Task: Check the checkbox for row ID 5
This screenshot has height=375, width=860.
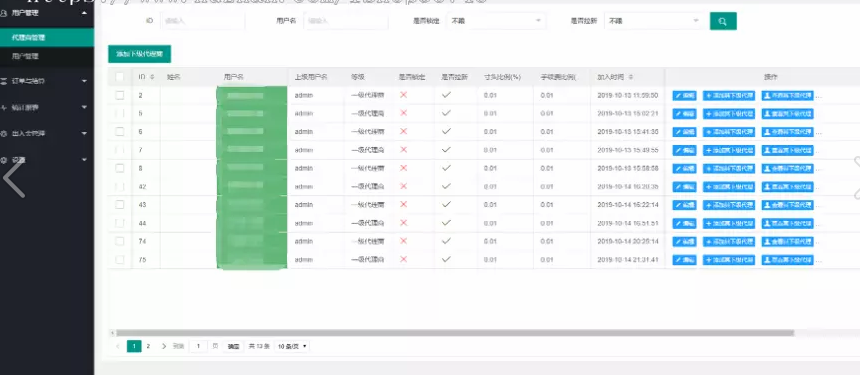Action: 120,113
